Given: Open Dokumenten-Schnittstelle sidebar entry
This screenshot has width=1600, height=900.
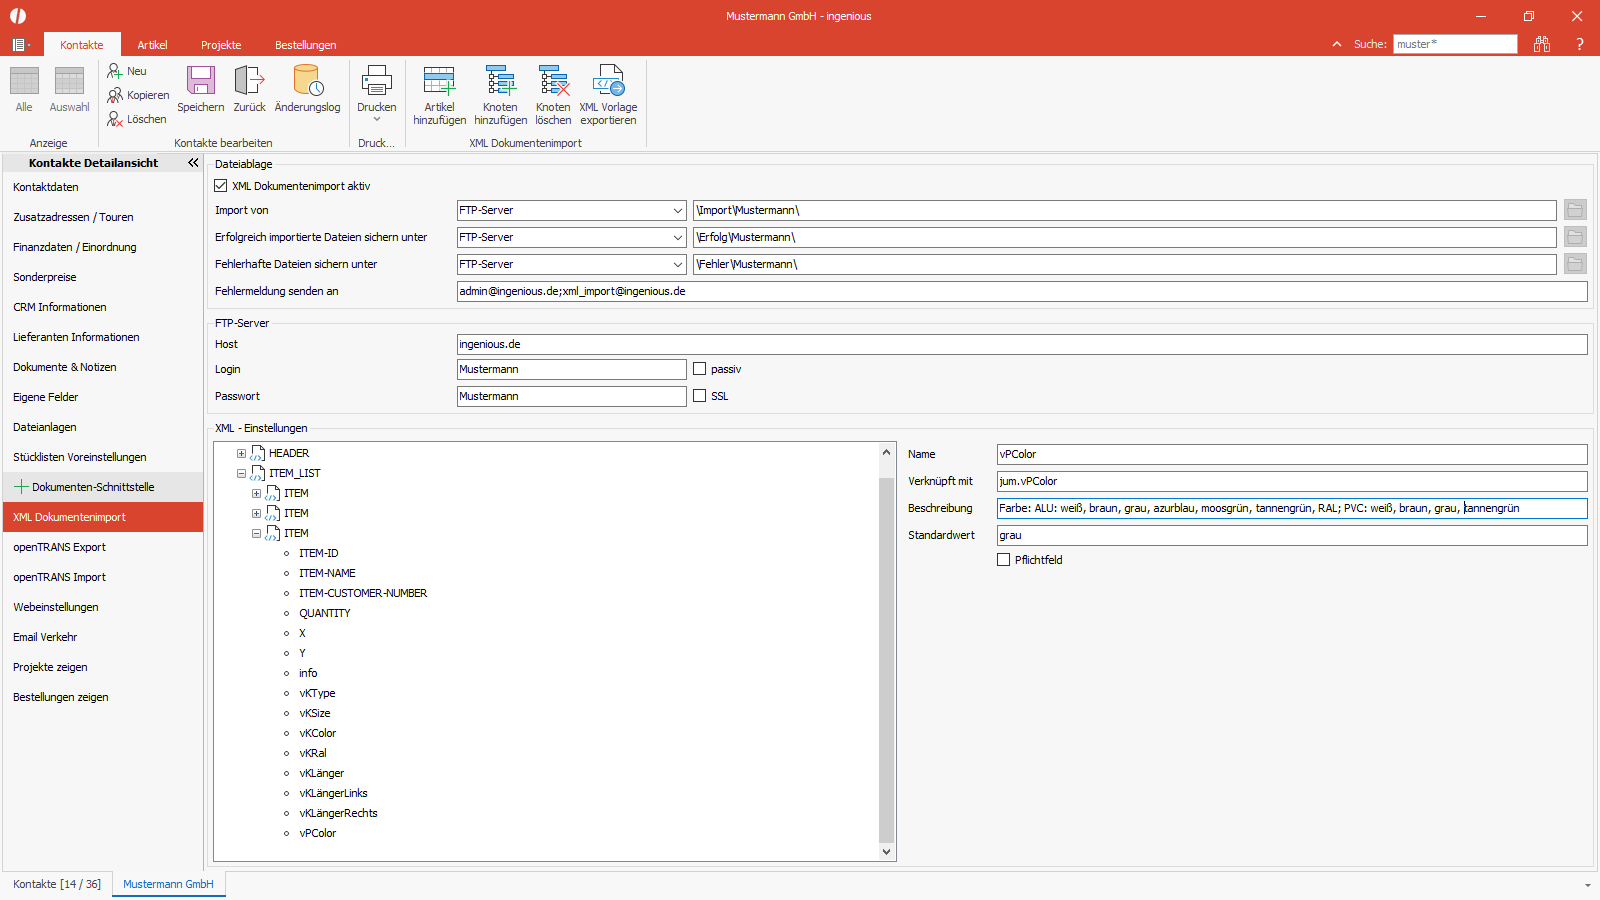Looking at the screenshot, I should (103, 487).
